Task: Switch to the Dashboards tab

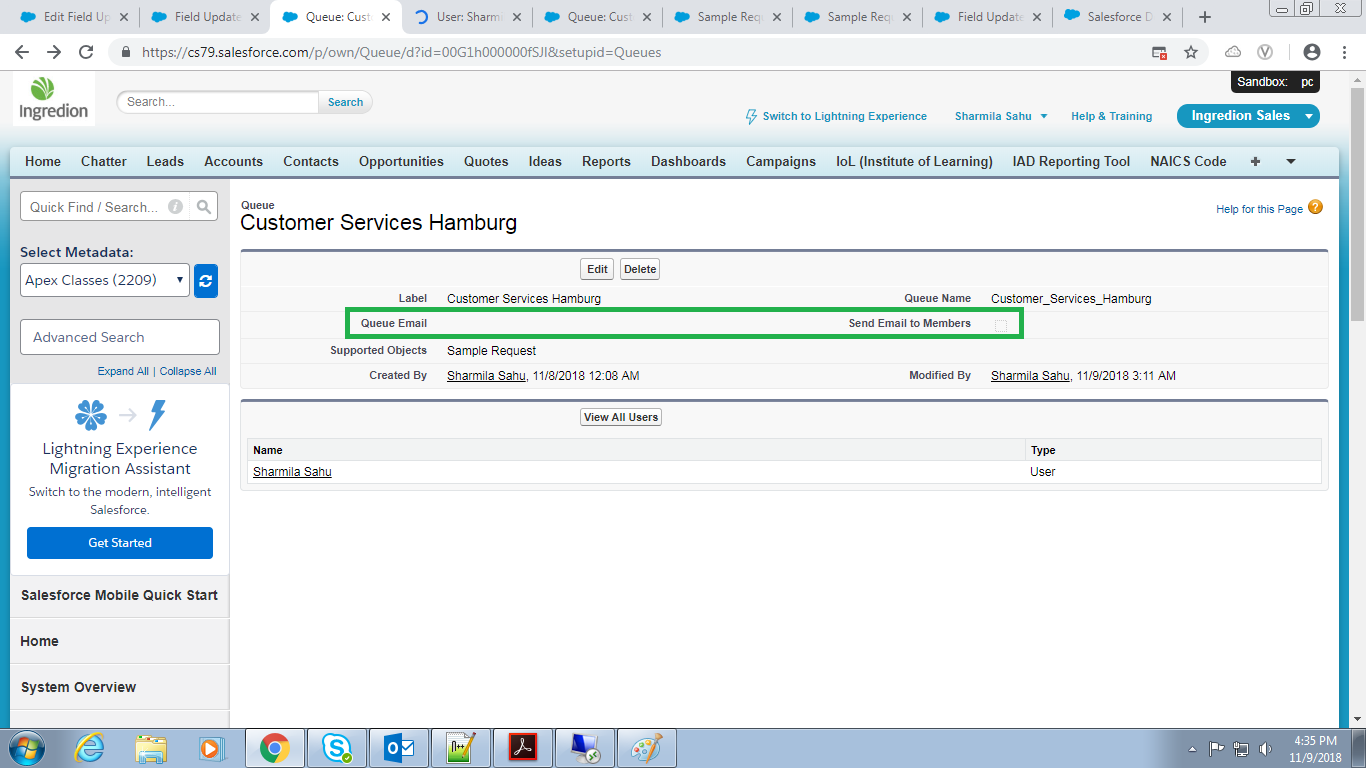Action: [688, 161]
